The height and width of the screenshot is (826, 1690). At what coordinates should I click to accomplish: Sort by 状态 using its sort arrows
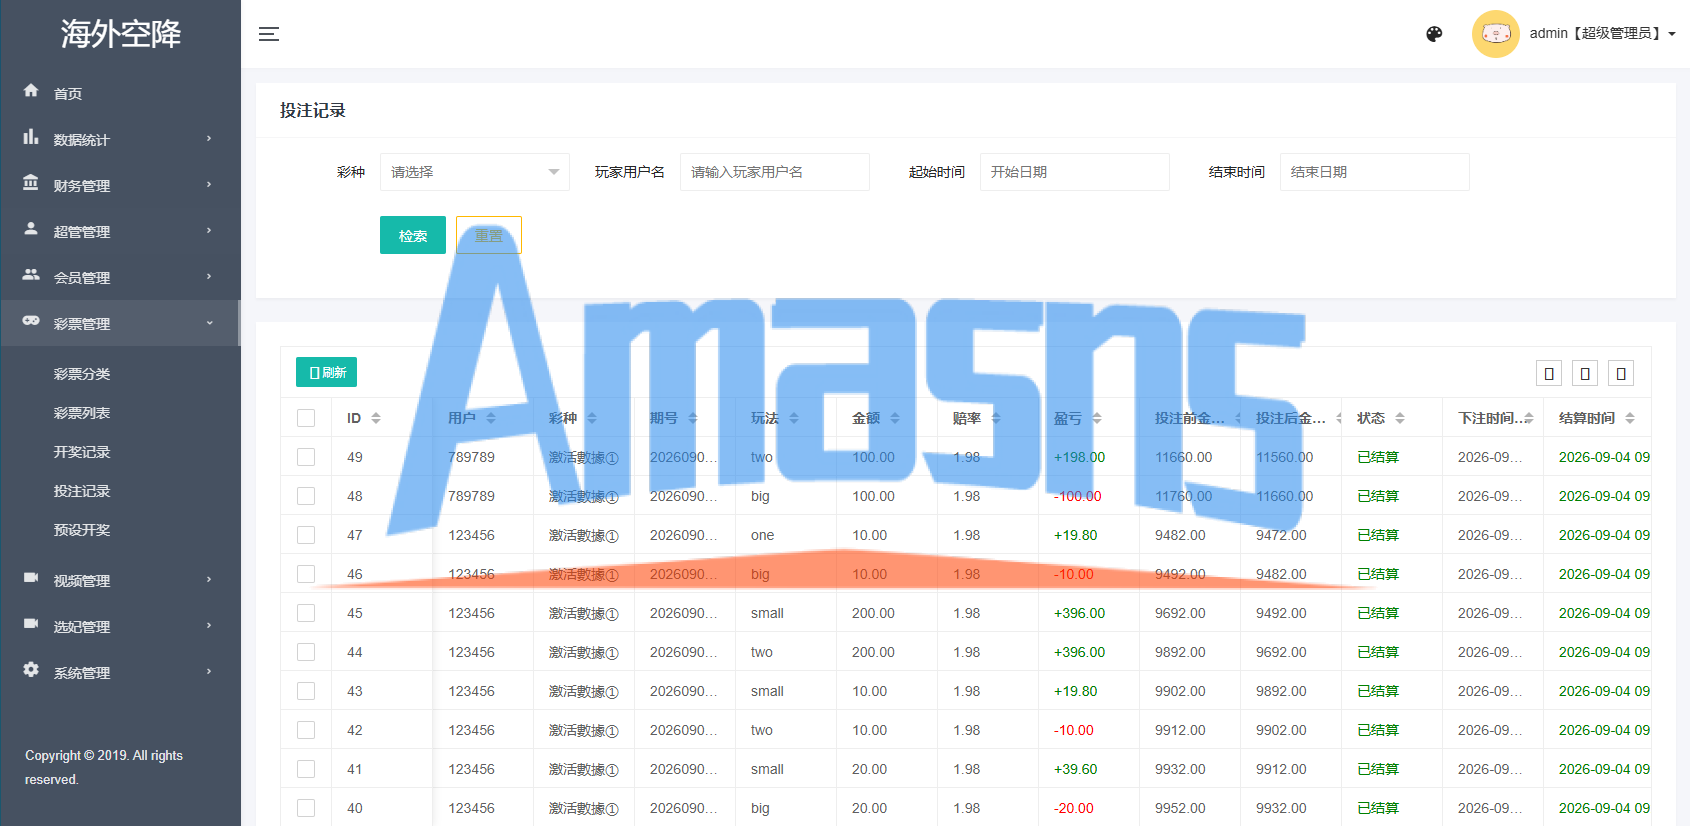pos(1400,418)
